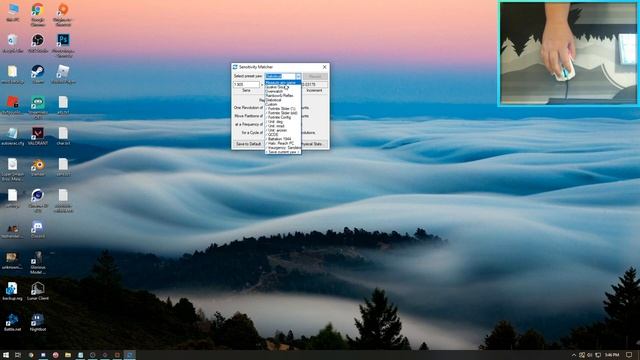This screenshot has width=640, height=360.
Task: Click the sensitivity value input field
Action: [x=247, y=84]
